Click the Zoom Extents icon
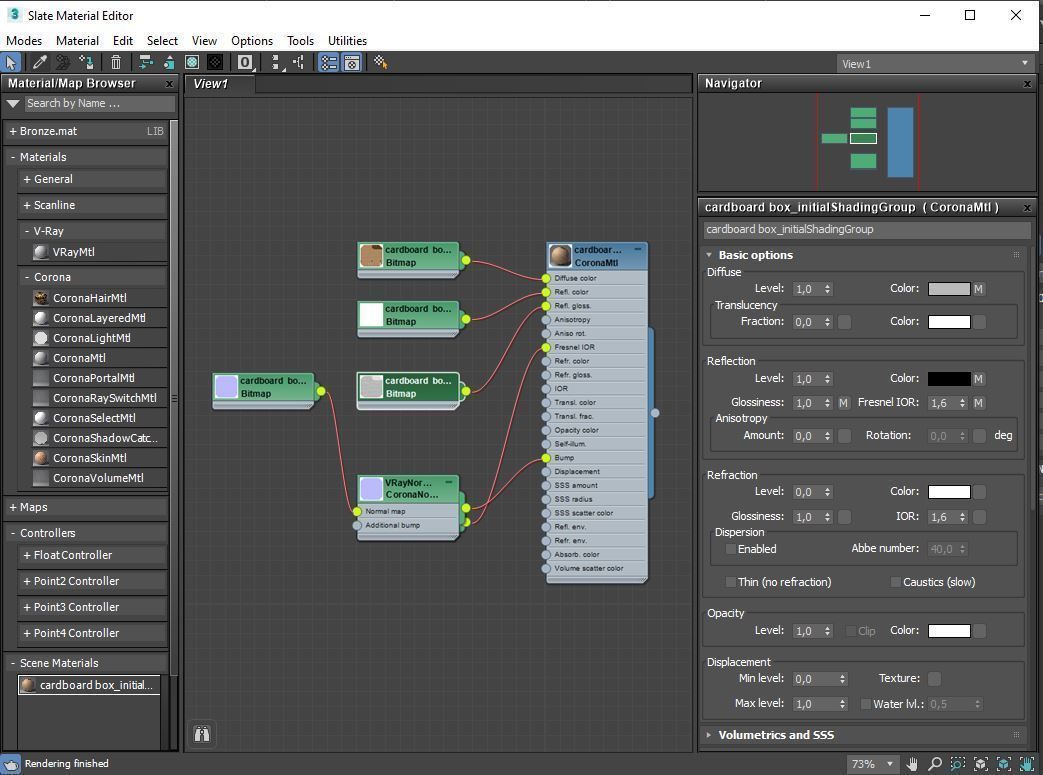 [x=980, y=764]
